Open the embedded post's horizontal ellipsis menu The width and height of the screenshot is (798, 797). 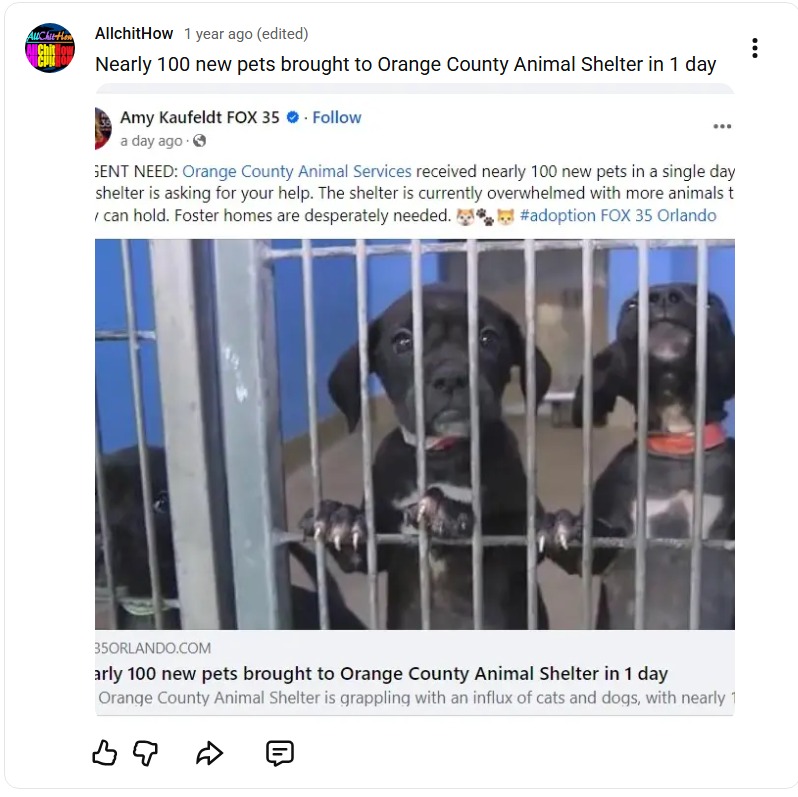click(x=722, y=126)
